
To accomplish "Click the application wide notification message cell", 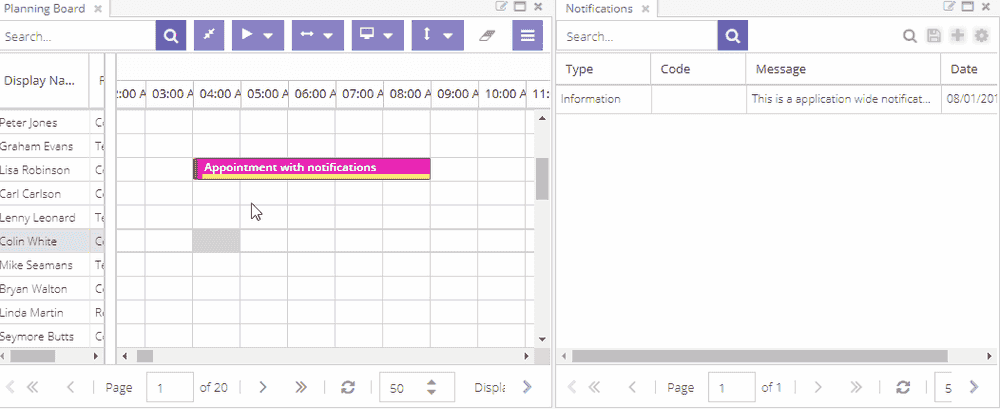I will point(843,100).
